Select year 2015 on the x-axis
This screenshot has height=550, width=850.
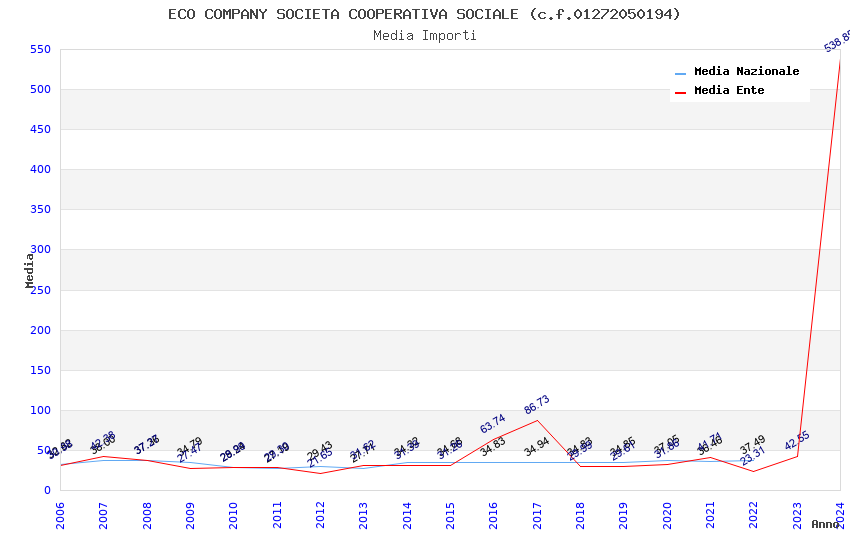(x=450, y=515)
